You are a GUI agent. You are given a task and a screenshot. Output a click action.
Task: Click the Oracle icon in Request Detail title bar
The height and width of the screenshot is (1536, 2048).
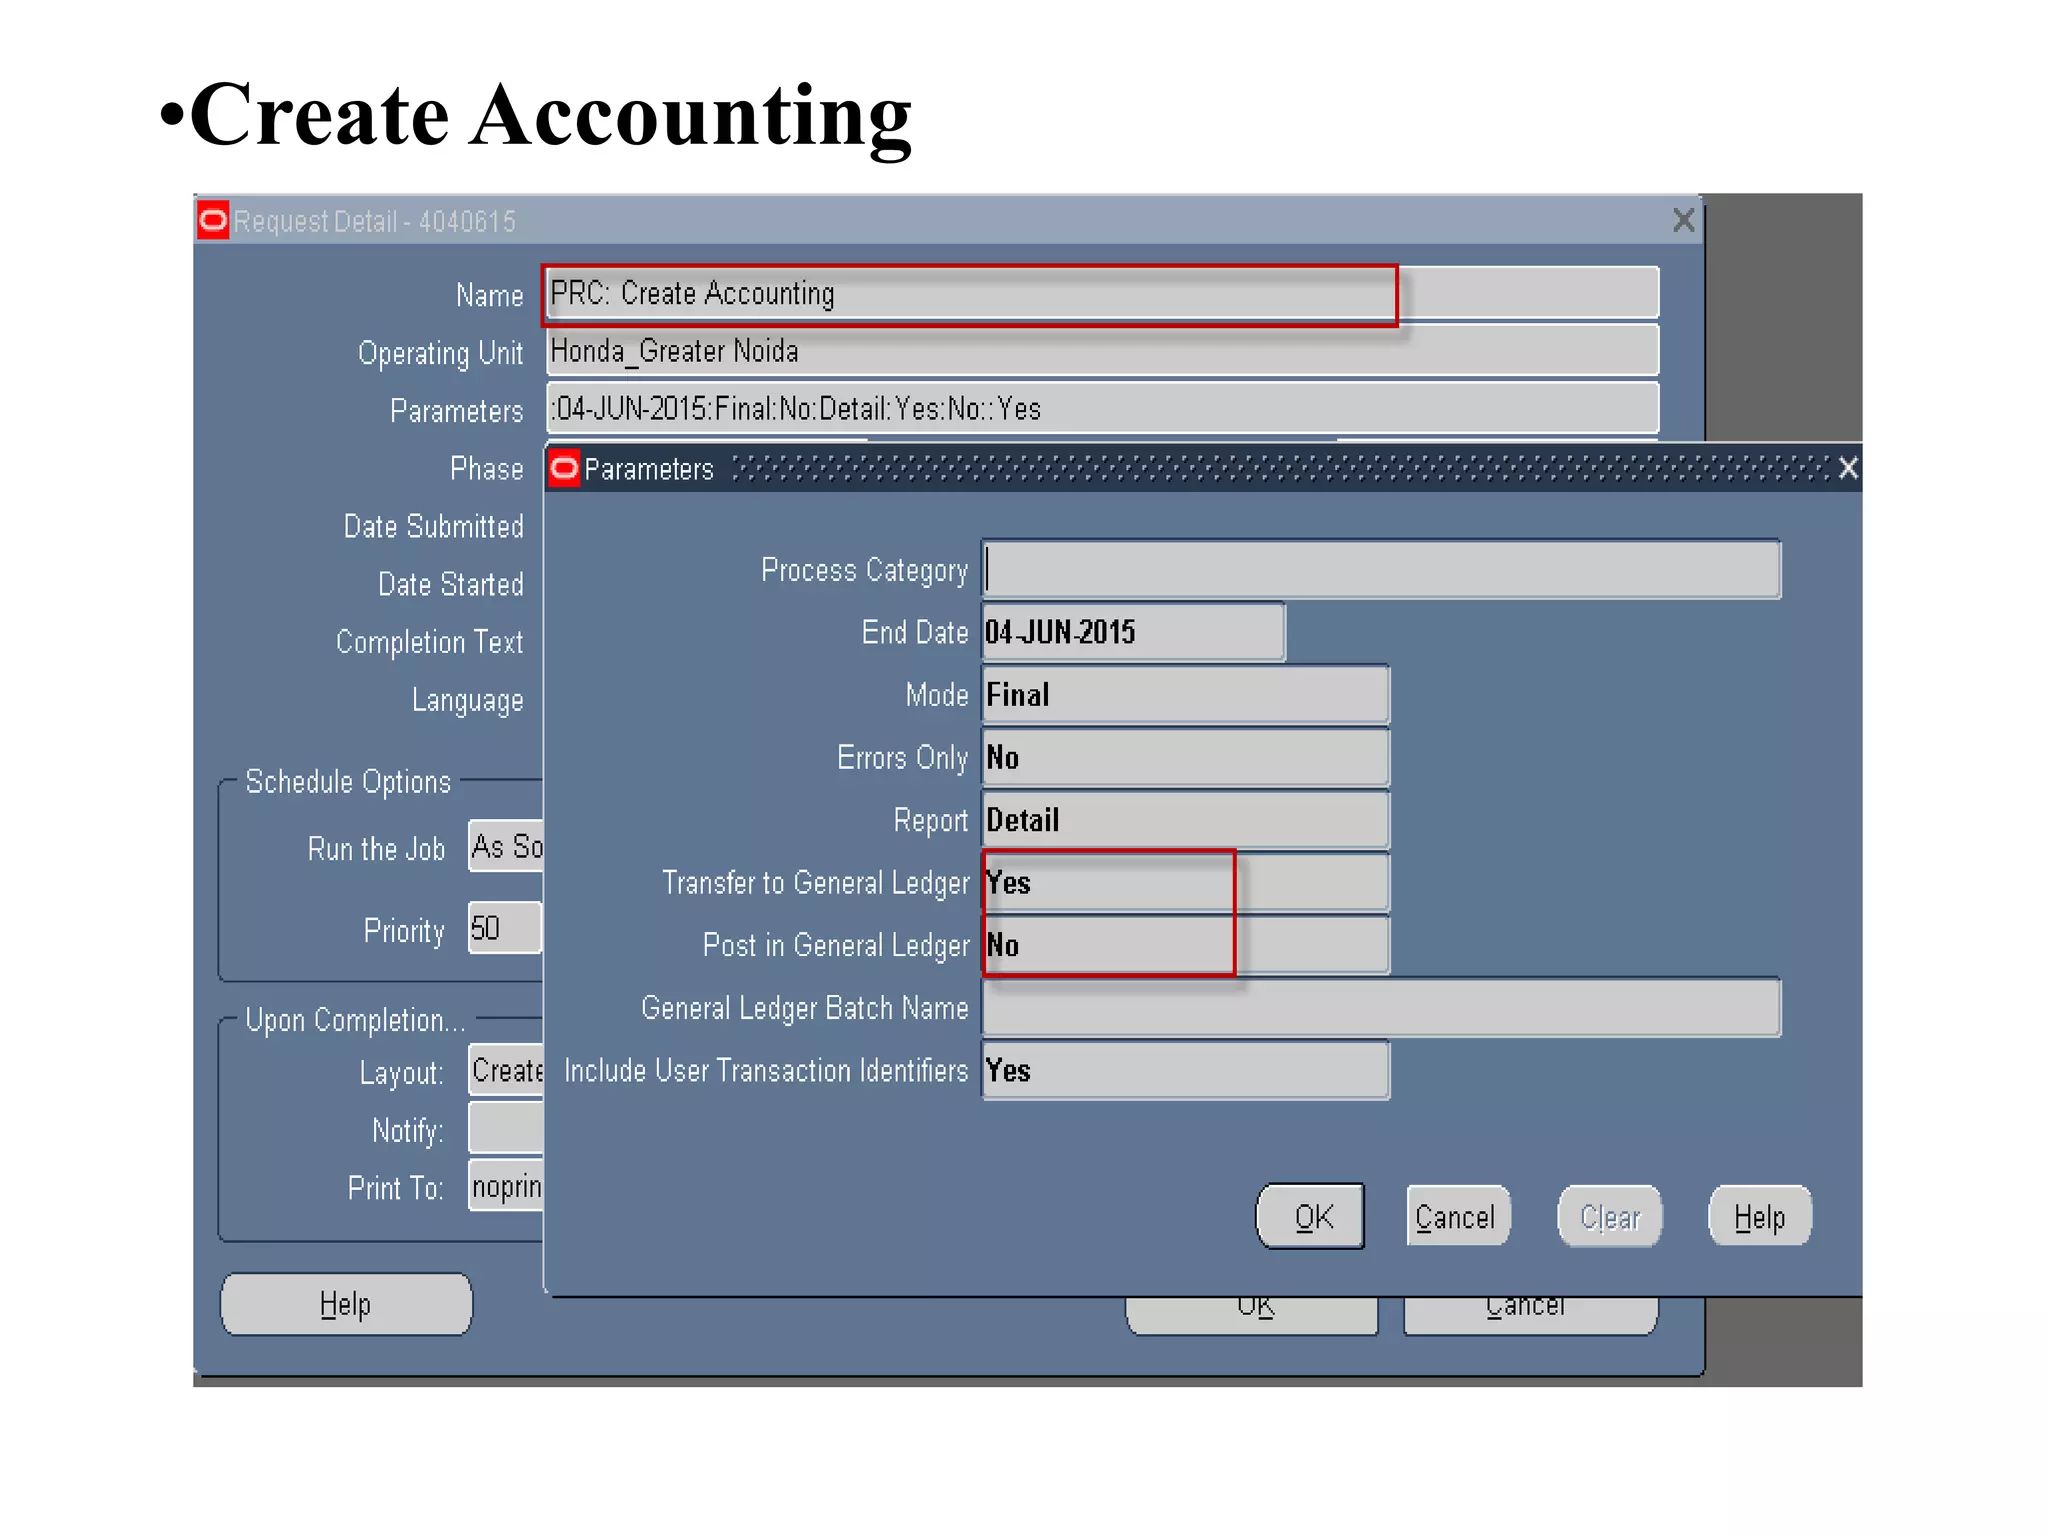coord(213,220)
